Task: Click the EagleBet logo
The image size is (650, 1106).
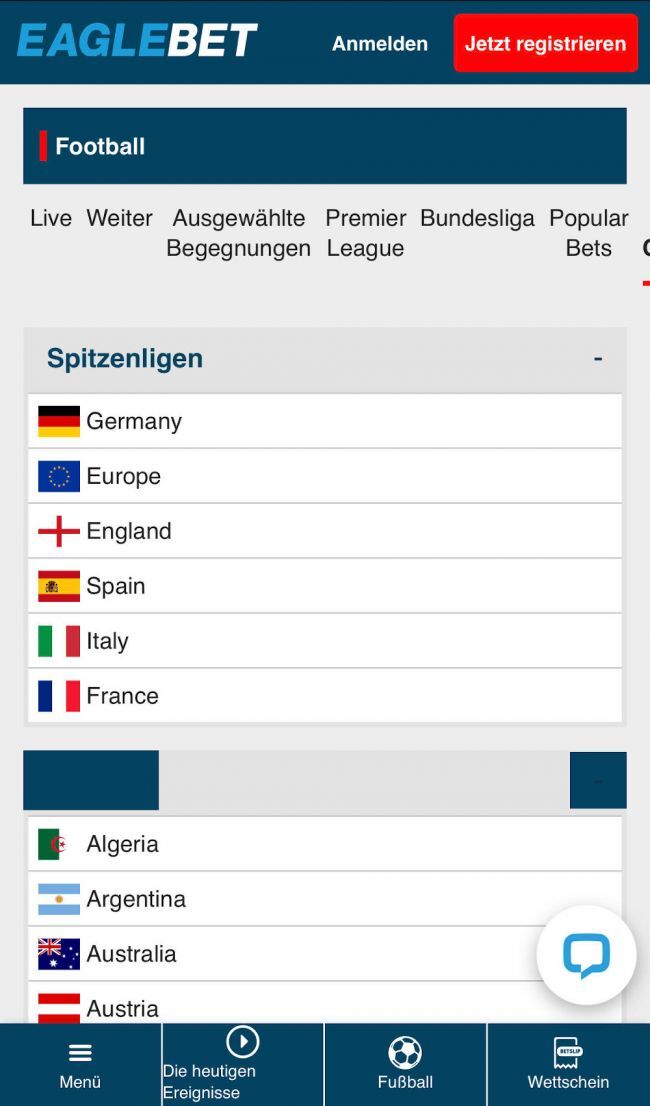Action: tap(137, 41)
